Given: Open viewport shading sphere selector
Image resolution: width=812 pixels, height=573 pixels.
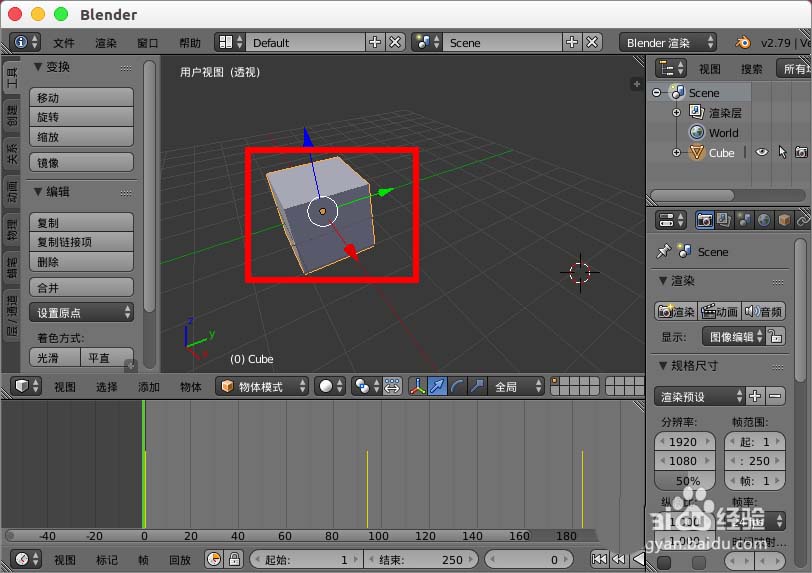Looking at the screenshot, I should pos(330,386).
